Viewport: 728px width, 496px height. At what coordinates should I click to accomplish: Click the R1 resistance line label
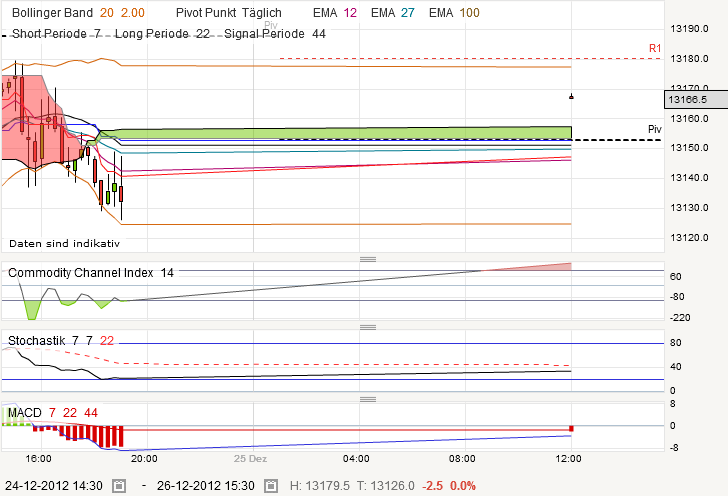coord(655,48)
